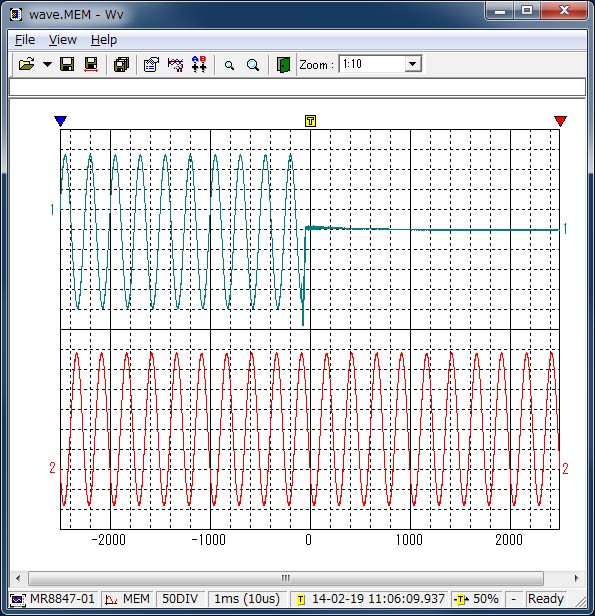Open the File menu
595x616 pixels.
25,40
